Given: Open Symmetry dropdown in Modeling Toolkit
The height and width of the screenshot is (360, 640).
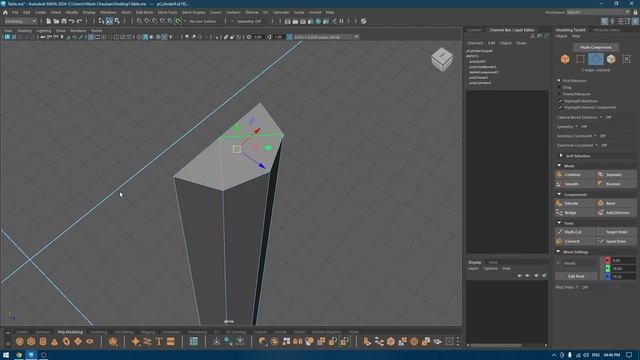Looking at the screenshot, I should click(x=576, y=127).
